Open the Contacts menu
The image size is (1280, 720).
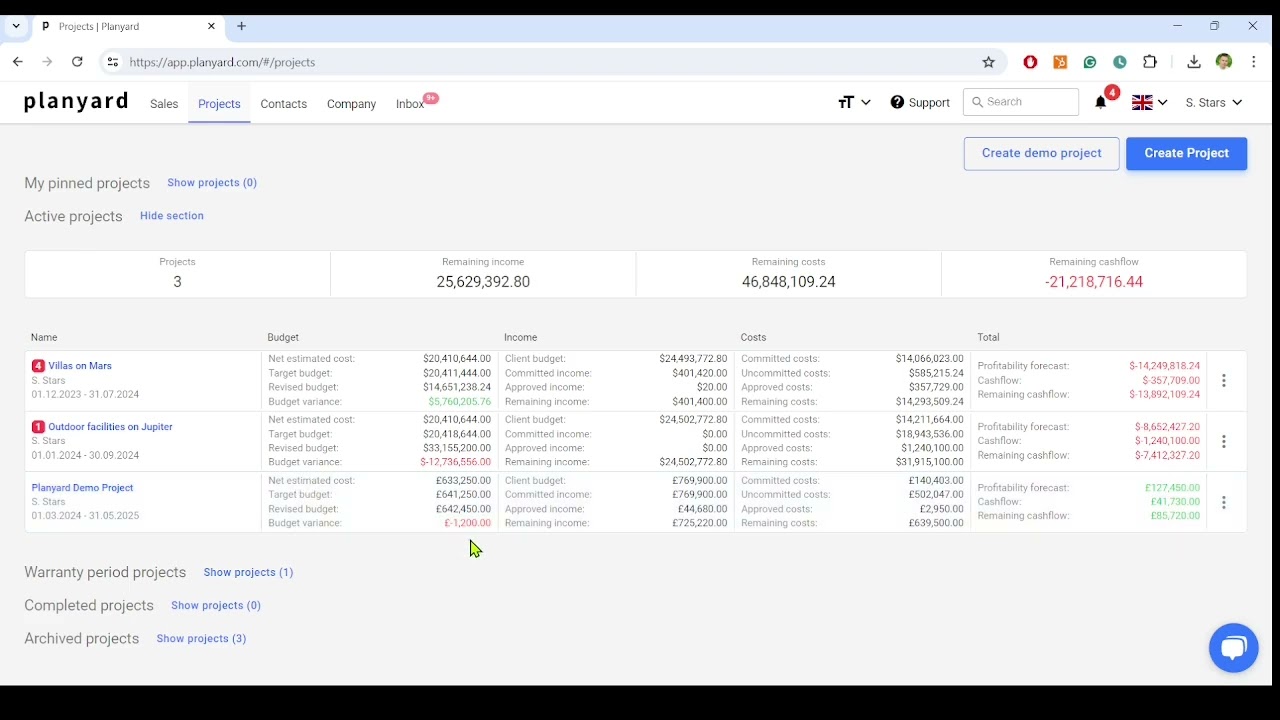point(283,104)
